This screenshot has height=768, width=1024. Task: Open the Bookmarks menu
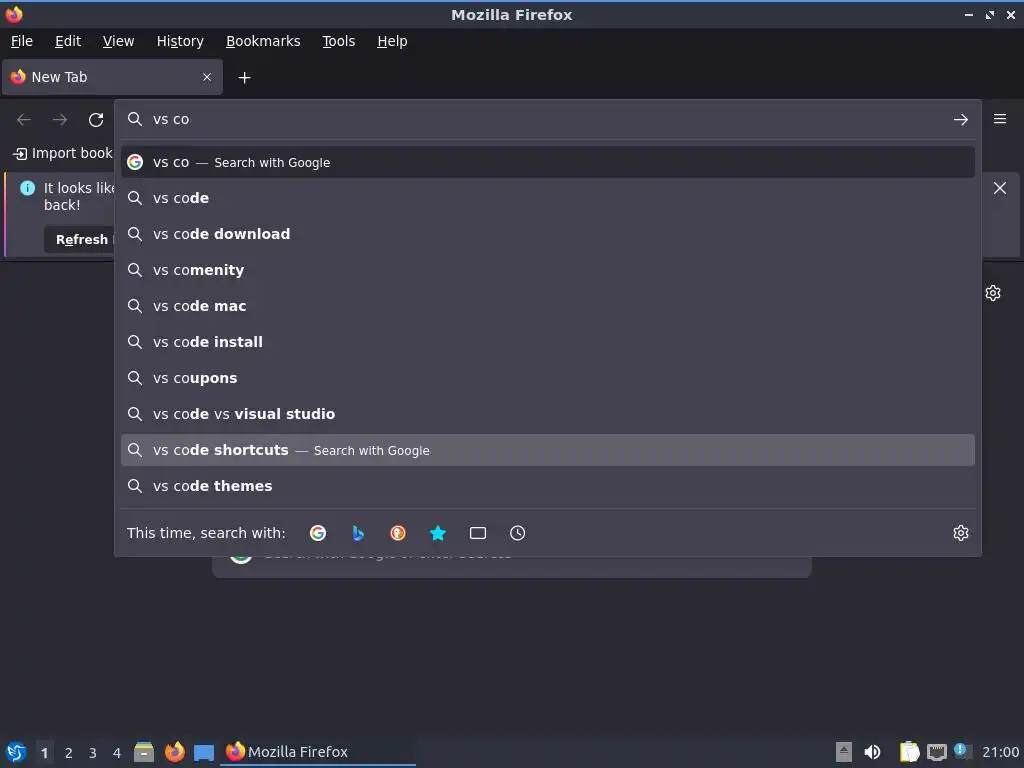click(263, 41)
